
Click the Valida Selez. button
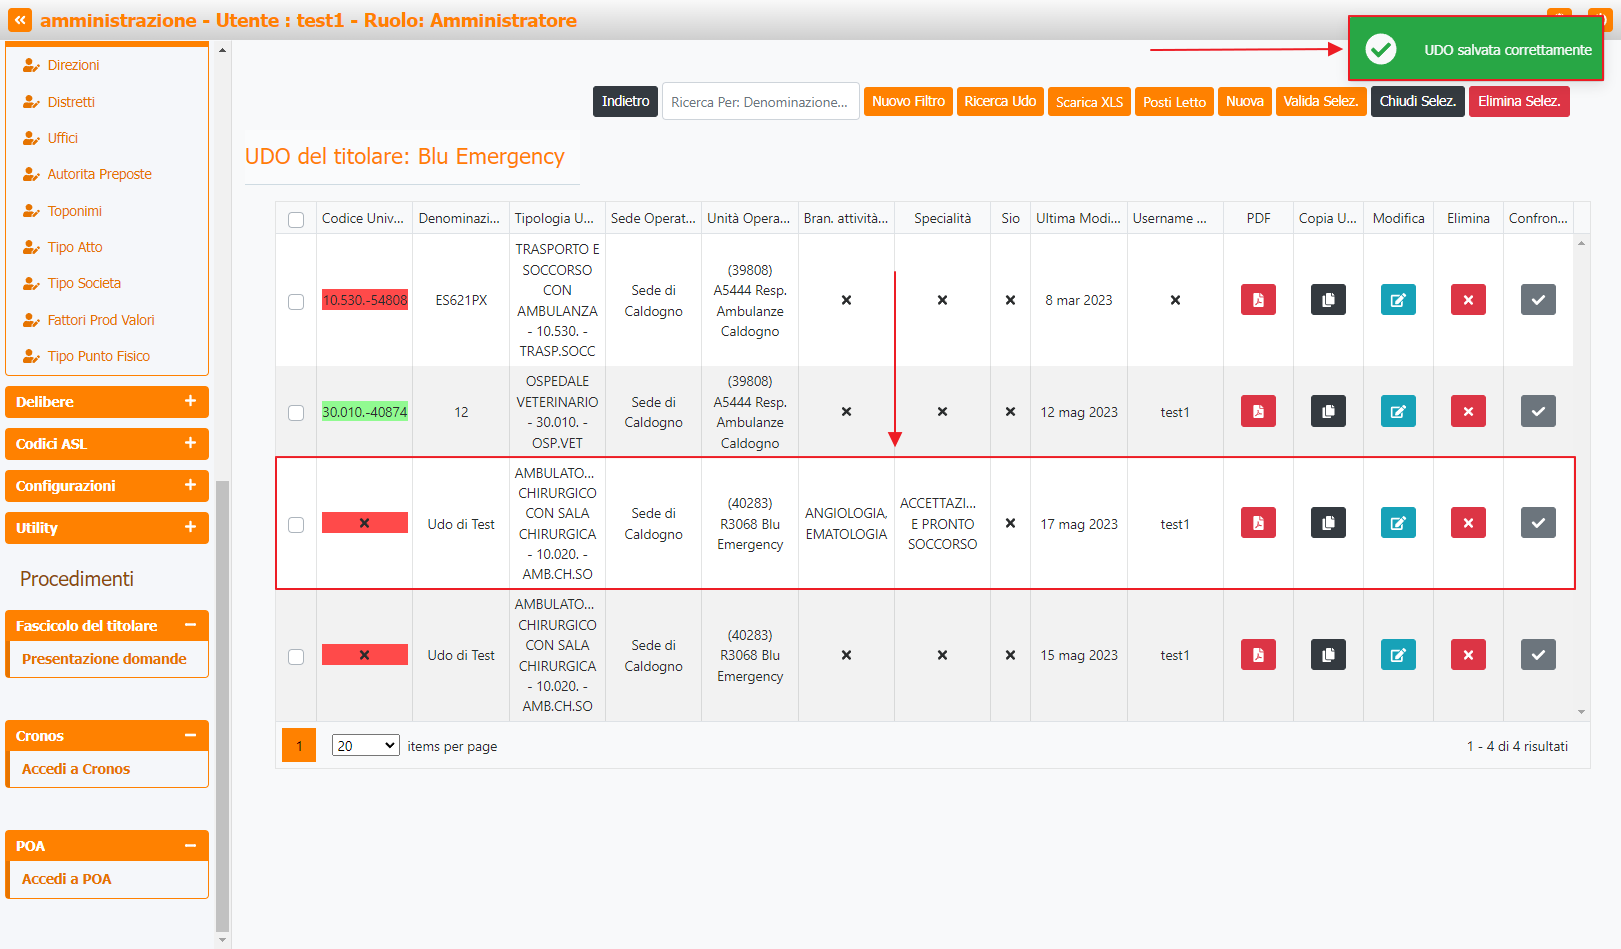[1321, 101]
